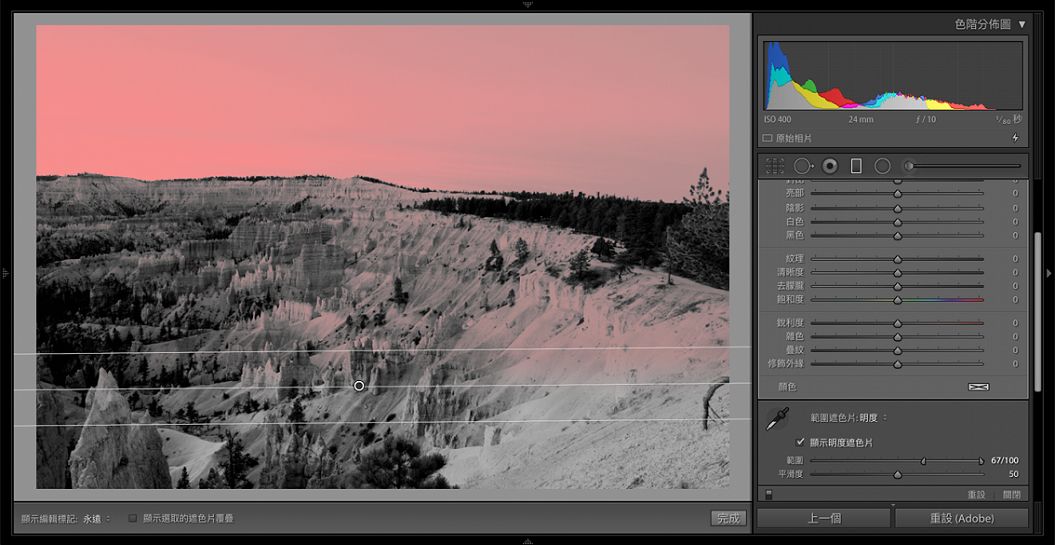Click the 範圍 slider right handle
The height and width of the screenshot is (545, 1055).
tap(981, 462)
